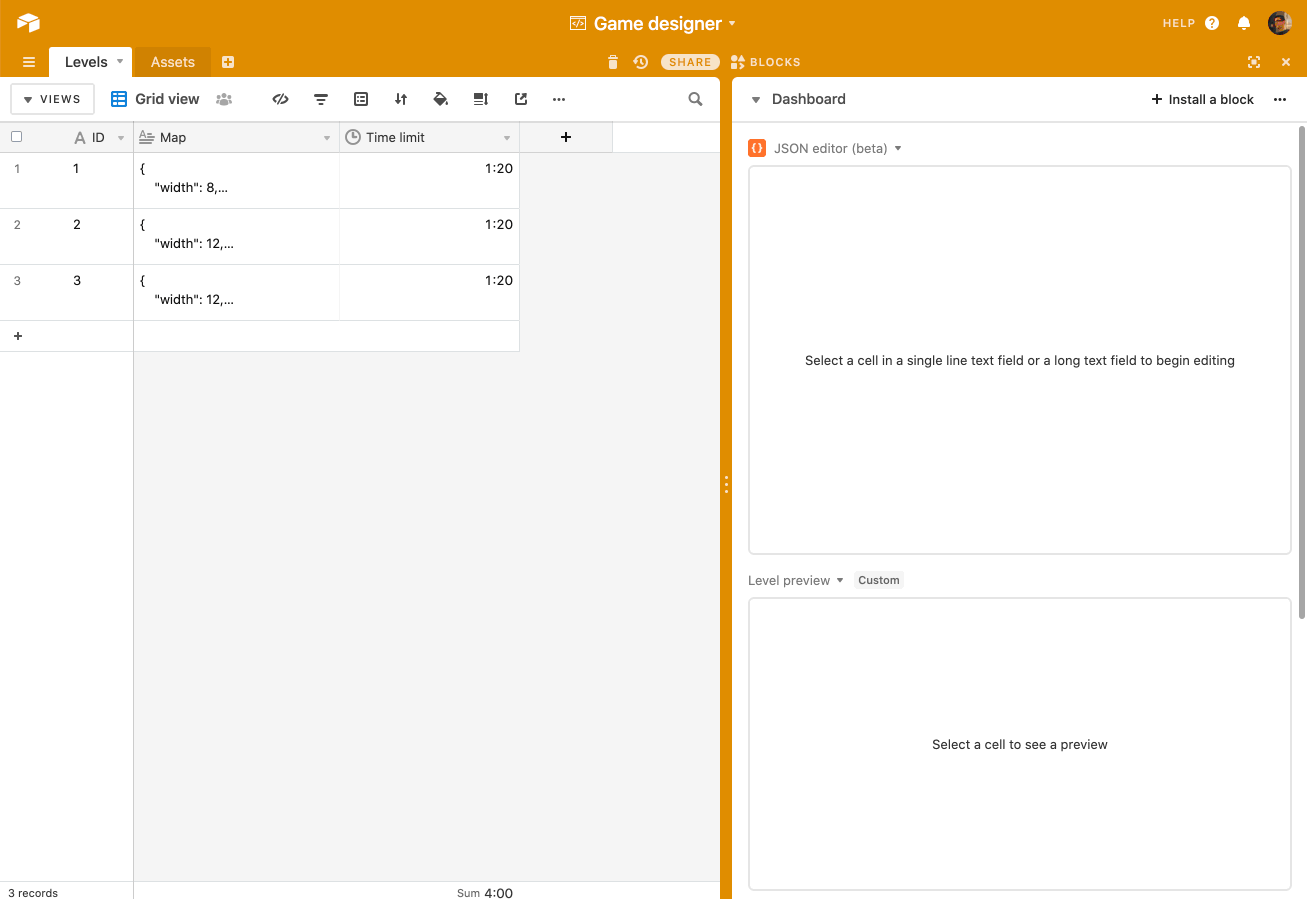This screenshot has height=899, width=1307.
Task: Click the panel divider handle
Action: coord(726,485)
